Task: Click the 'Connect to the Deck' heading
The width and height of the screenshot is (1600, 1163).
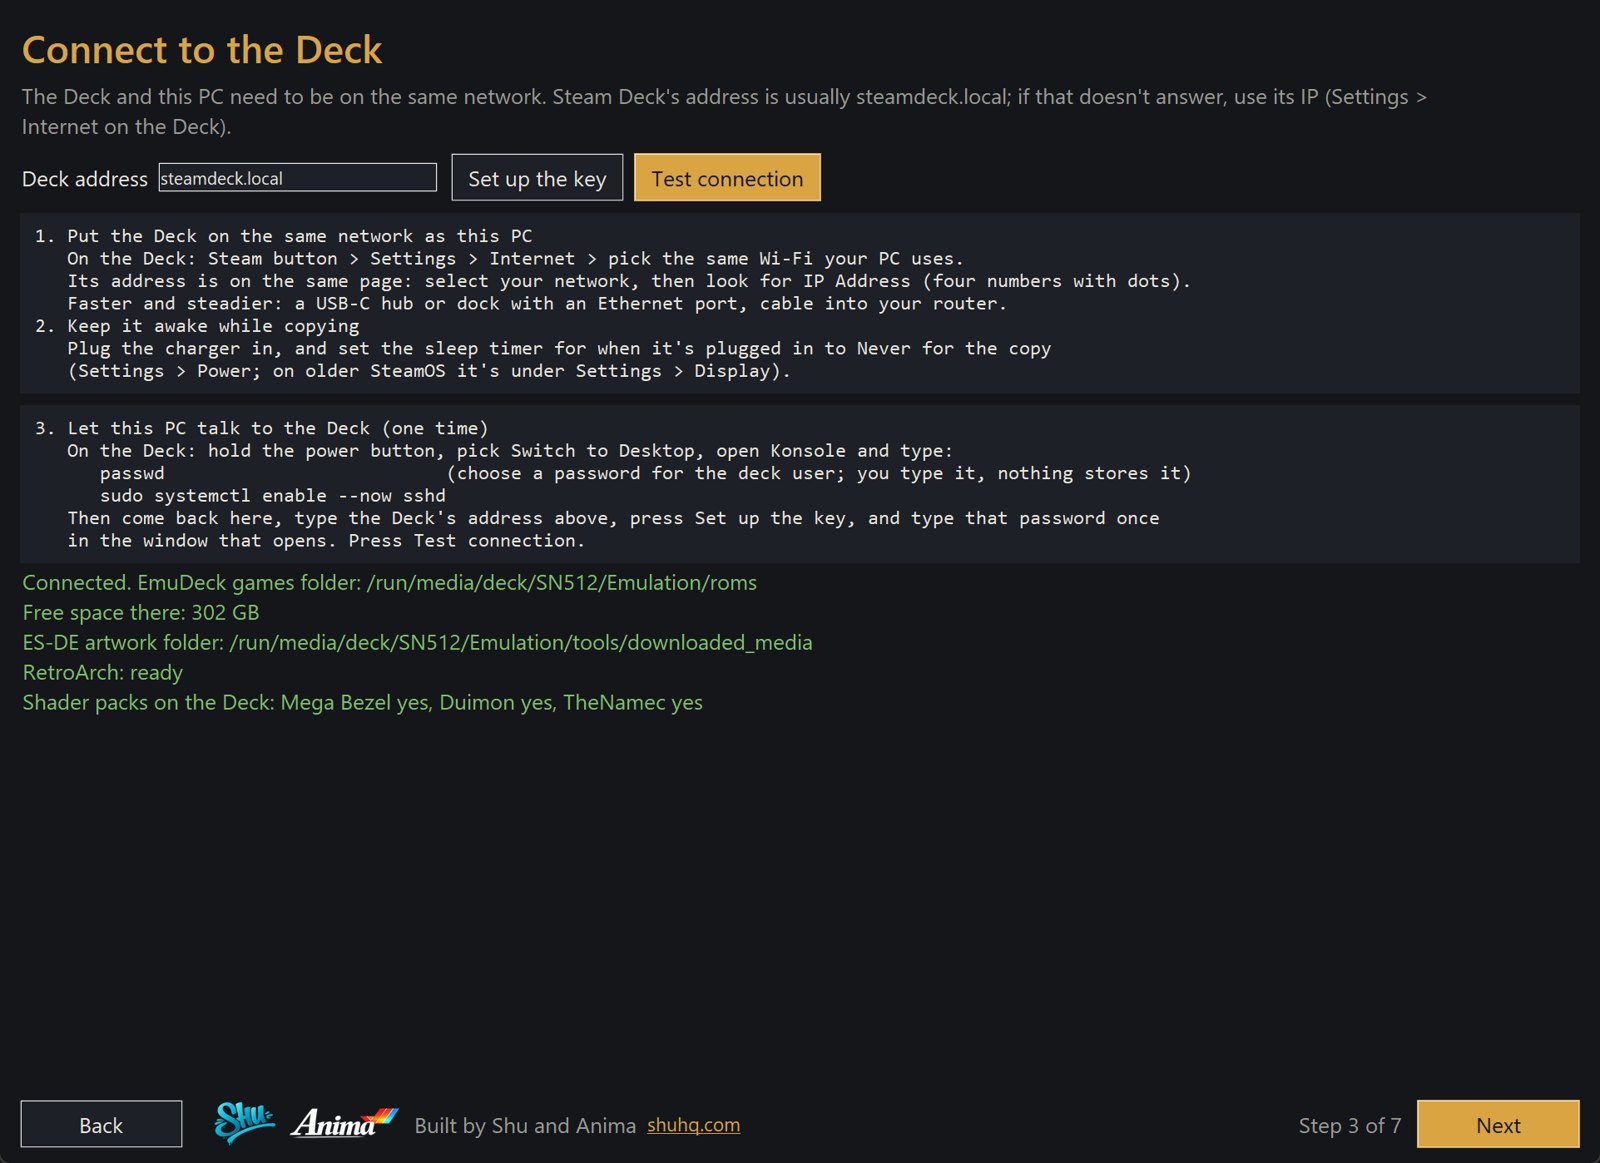Action: point(202,50)
